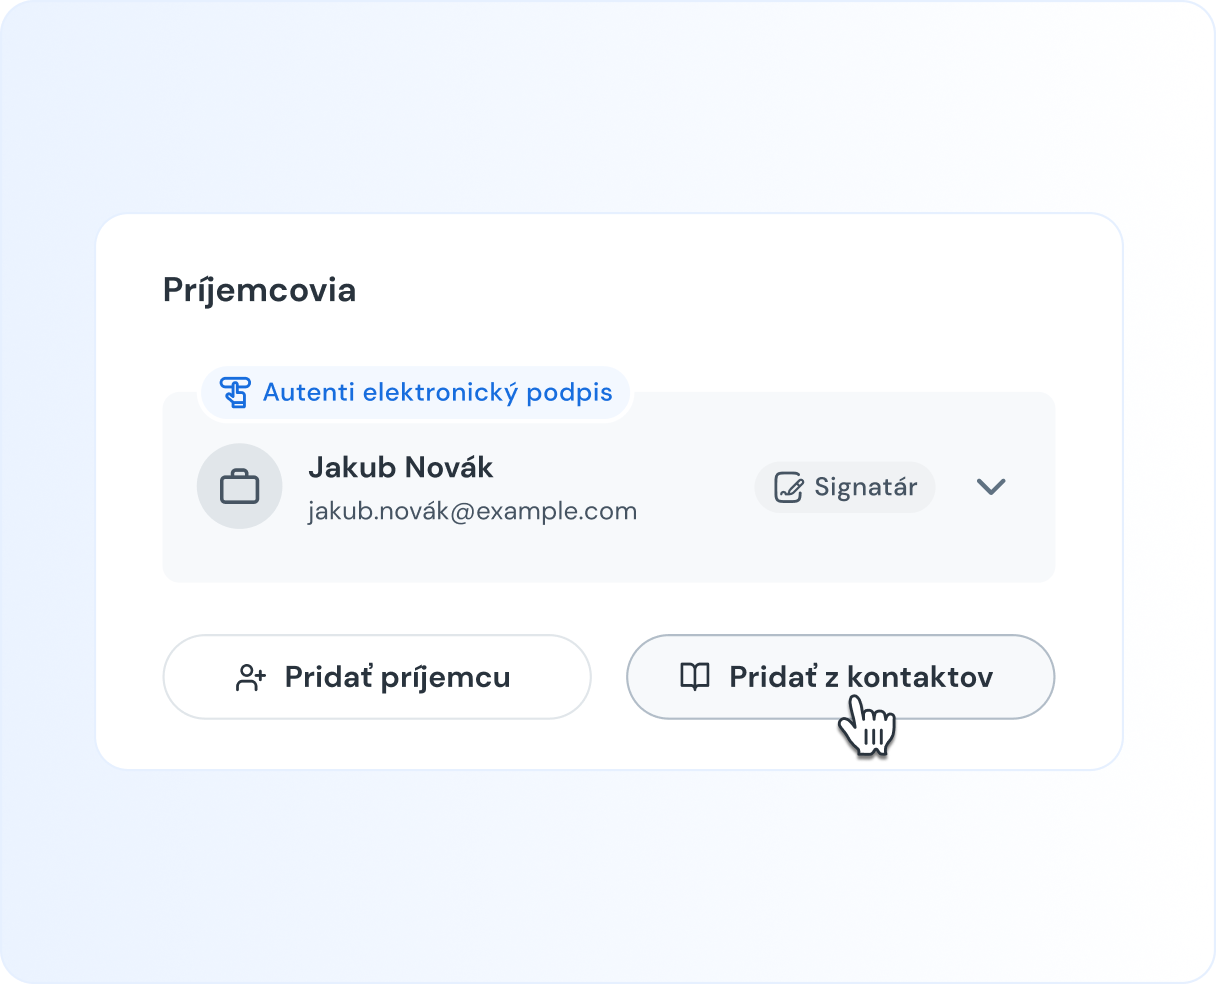Click the Autenti signature icon in badge
Image resolution: width=1216 pixels, height=984 pixels.
click(x=235, y=392)
